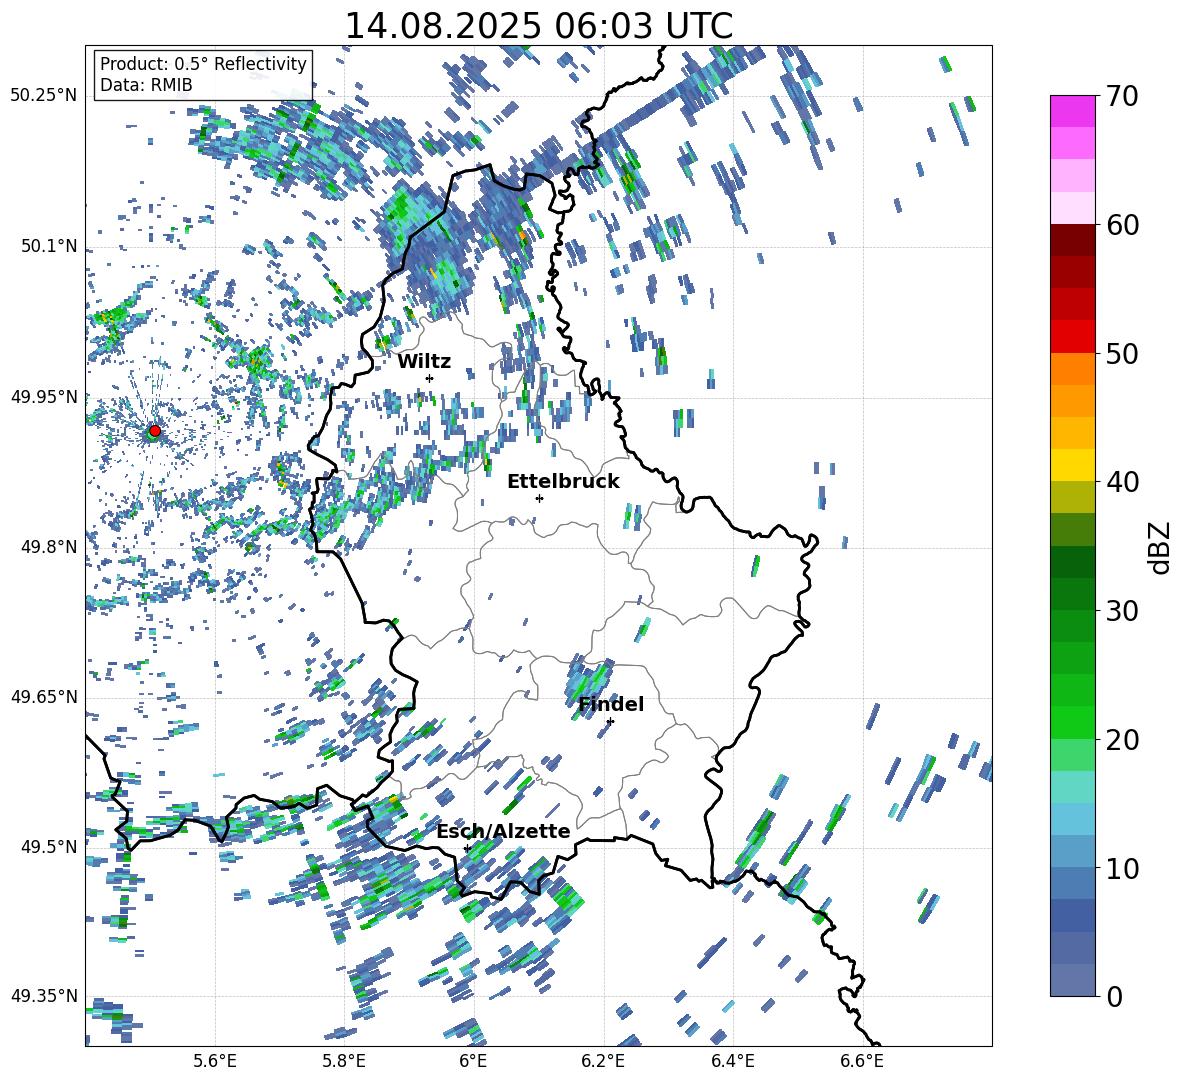Click the 49.5°N latitude label

click(x=49, y=846)
